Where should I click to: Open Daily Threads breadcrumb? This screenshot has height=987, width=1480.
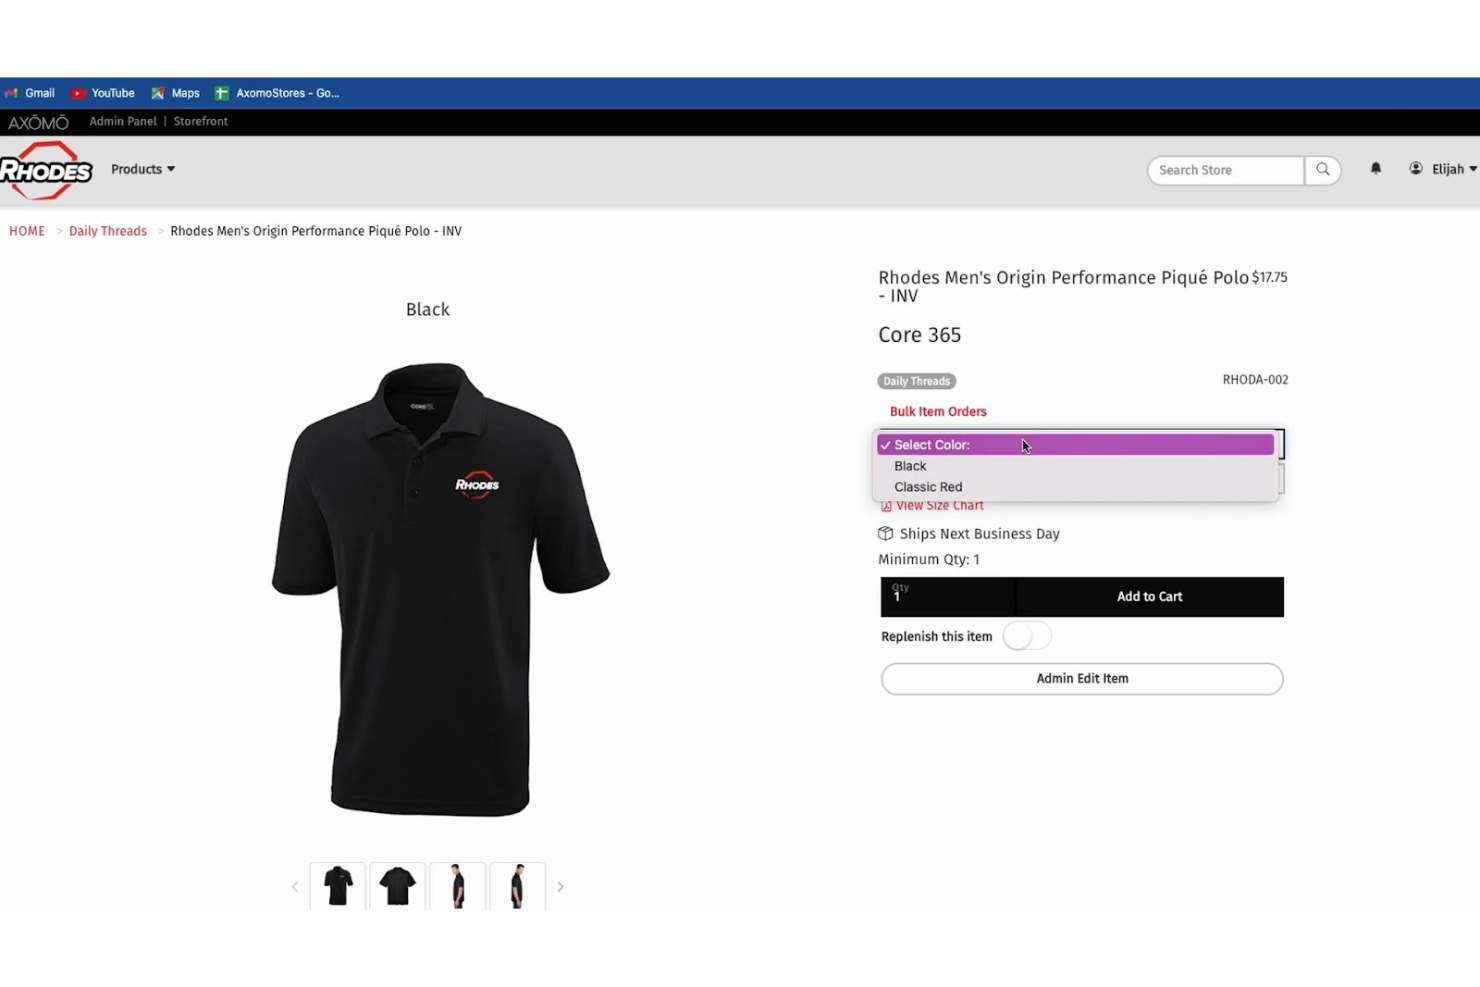[108, 231]
